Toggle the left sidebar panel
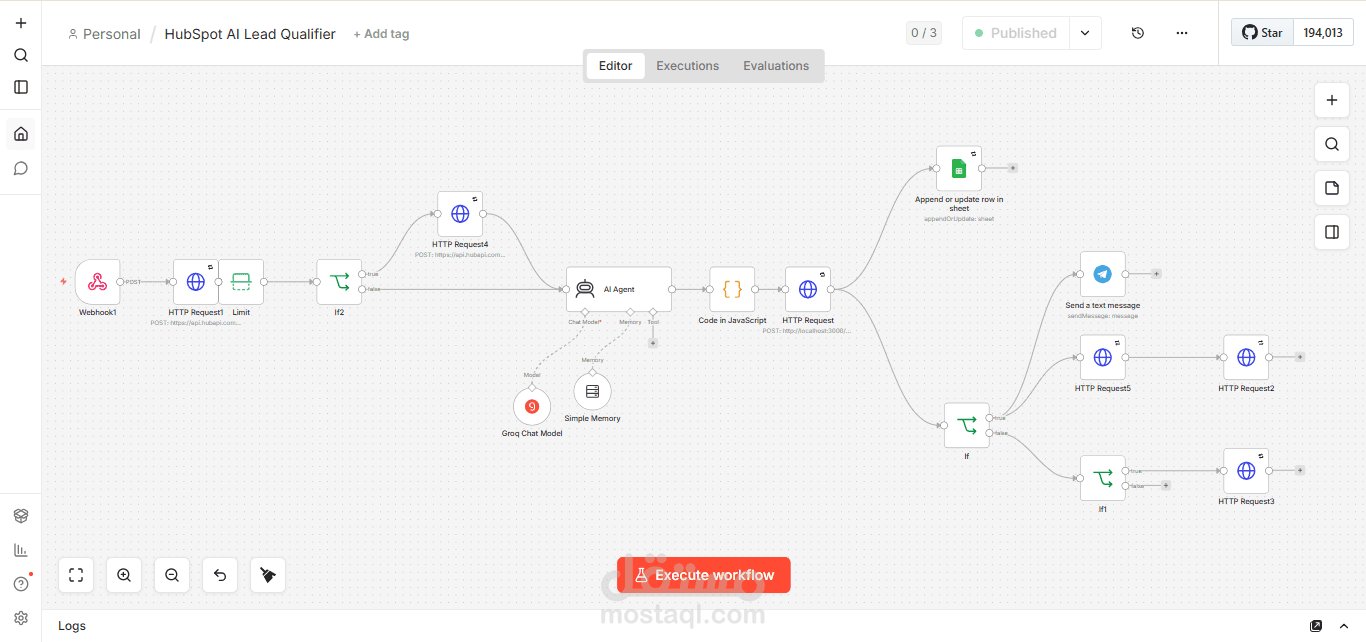Viewport: 1366px width, 642px height. 21,87
